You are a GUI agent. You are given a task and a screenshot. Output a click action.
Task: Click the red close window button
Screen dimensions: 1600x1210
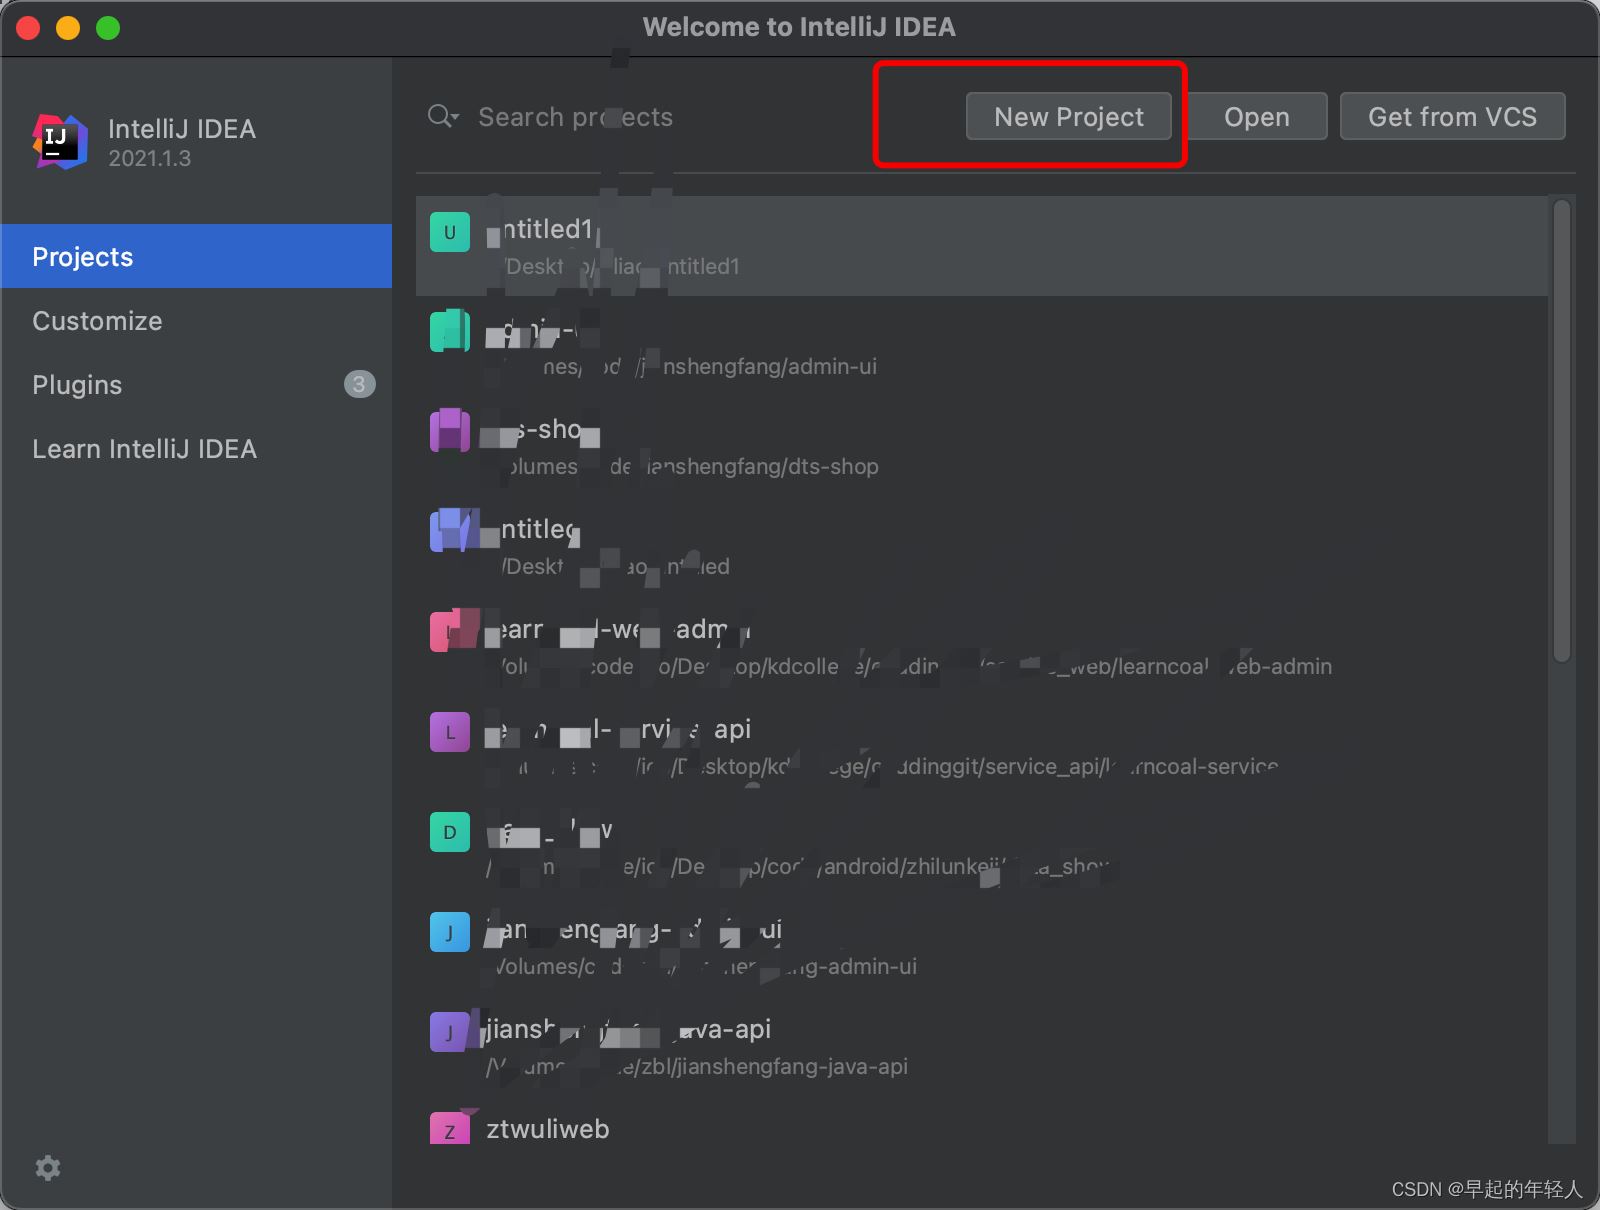(x=28, y=28)
